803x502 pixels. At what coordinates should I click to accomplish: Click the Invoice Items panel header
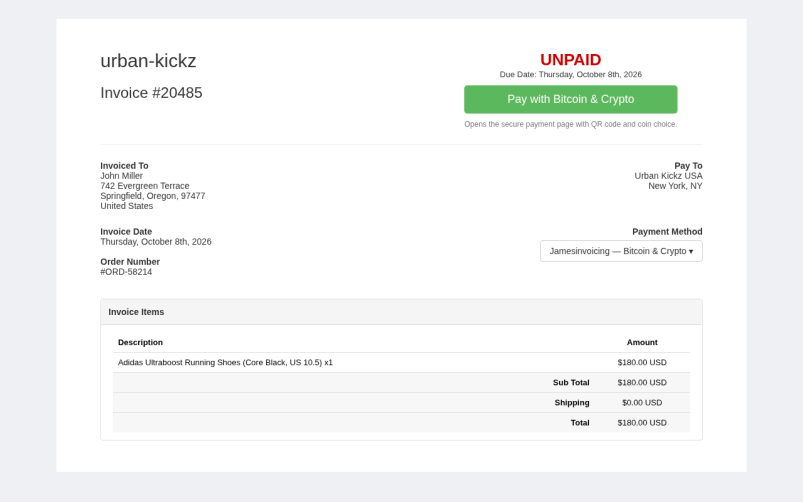click(402, 312)
